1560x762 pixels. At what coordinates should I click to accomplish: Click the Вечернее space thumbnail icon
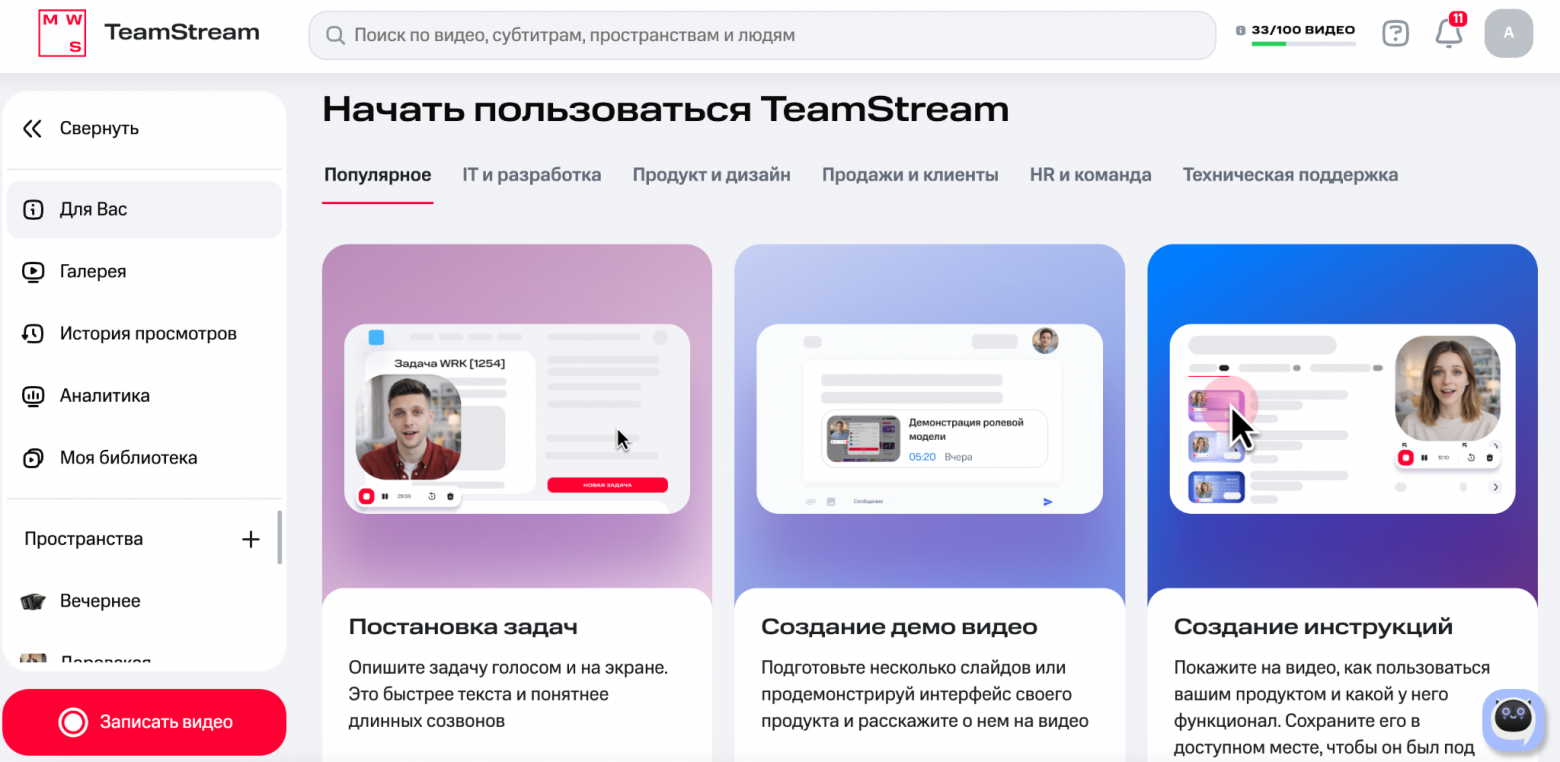pos(33,601)
